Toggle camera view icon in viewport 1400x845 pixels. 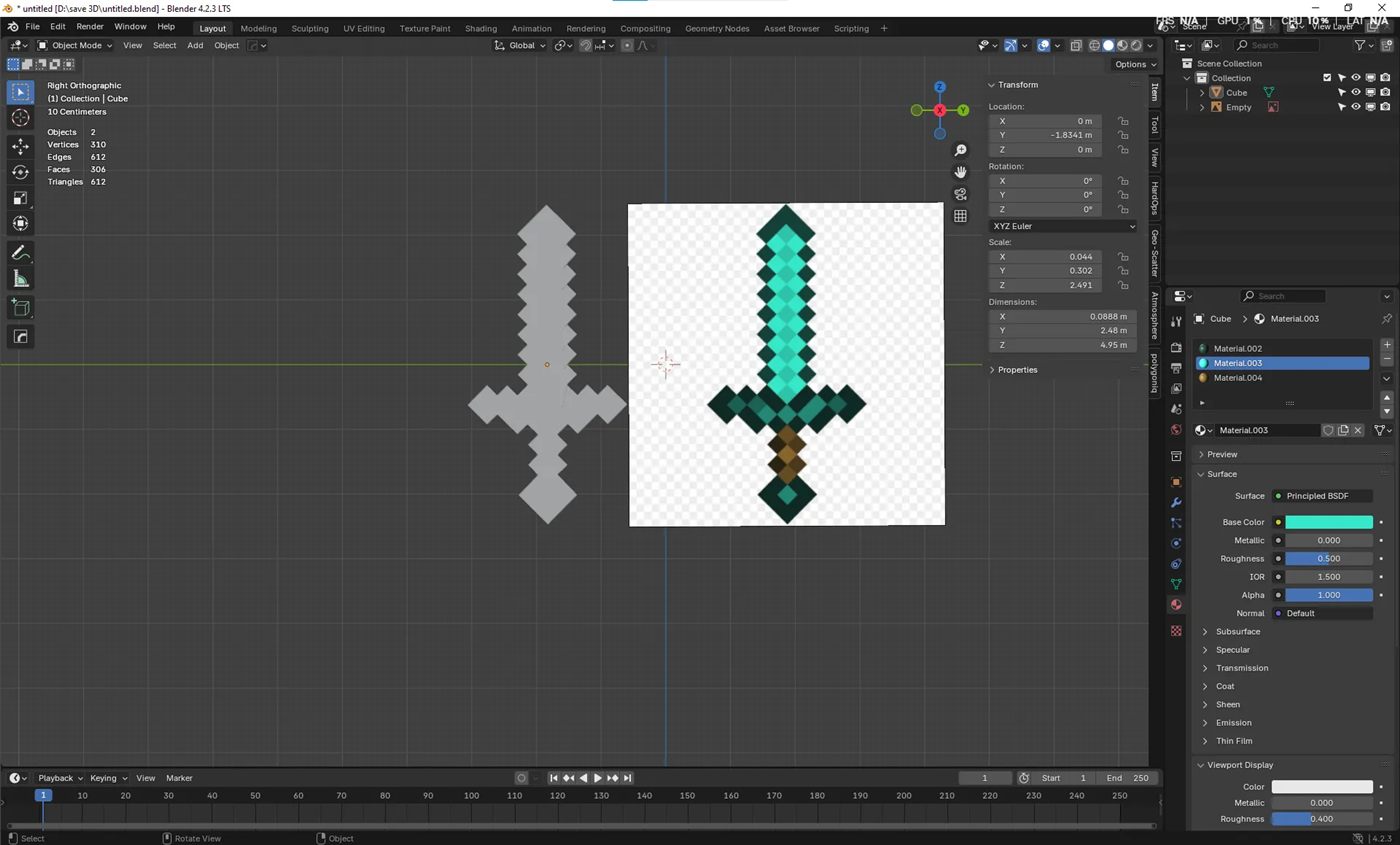[960, 194]
